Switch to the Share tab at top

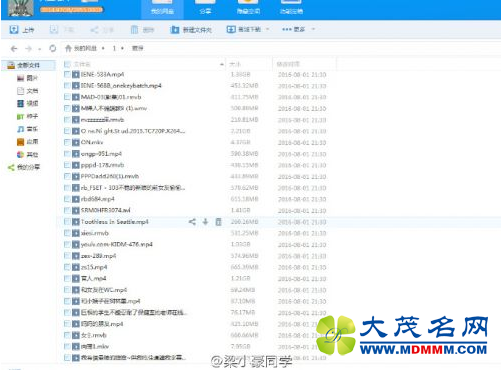tap(205, 9)
